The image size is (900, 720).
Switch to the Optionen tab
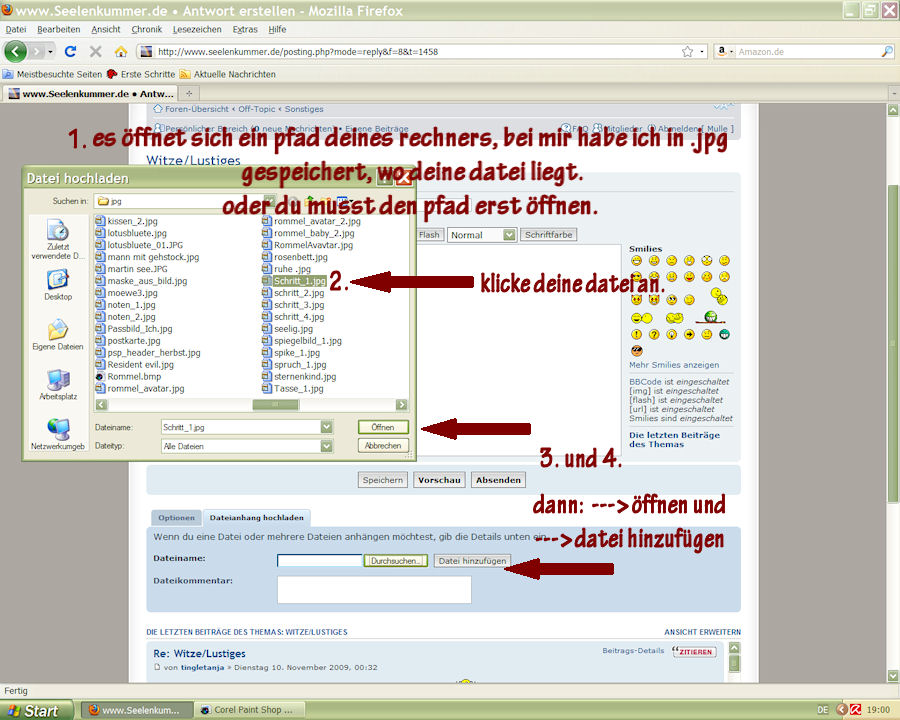click(176, 518)
